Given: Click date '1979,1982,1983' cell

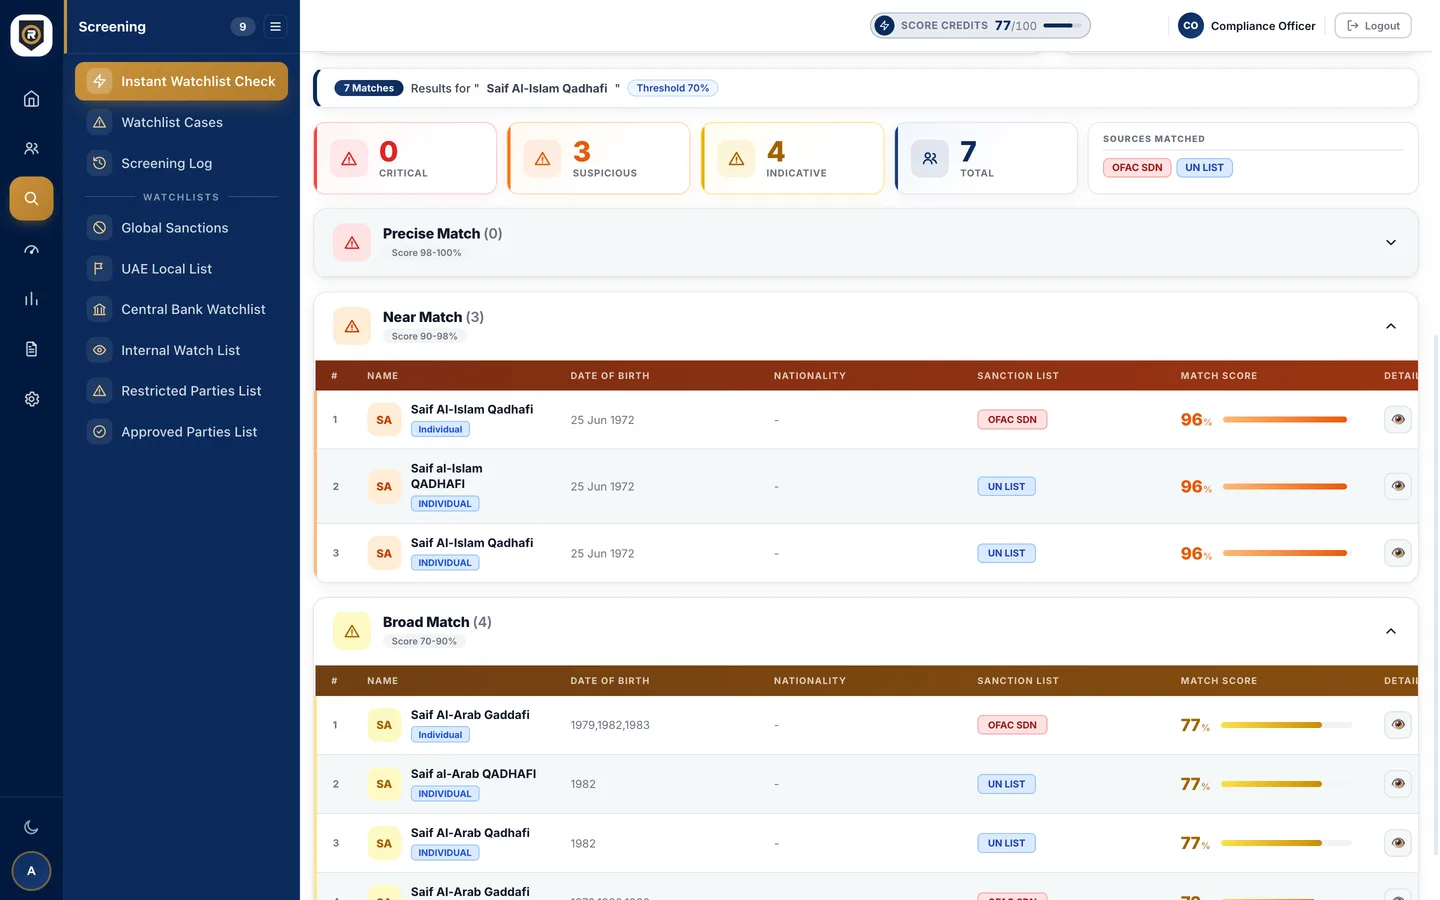Looking at the screenshot, I should coord(610,725).
